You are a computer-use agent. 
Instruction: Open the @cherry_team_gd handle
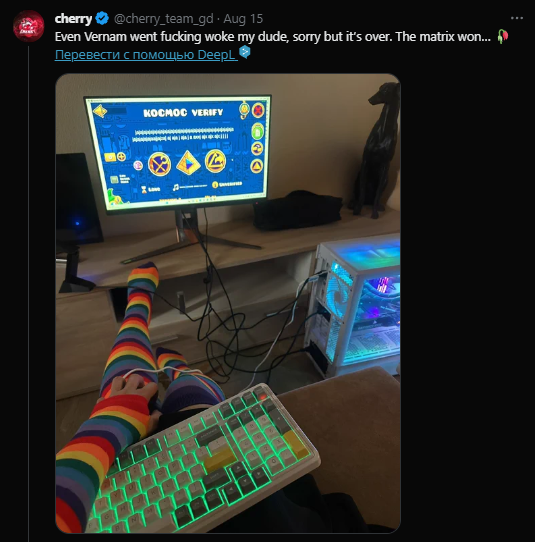coord(163,19)
